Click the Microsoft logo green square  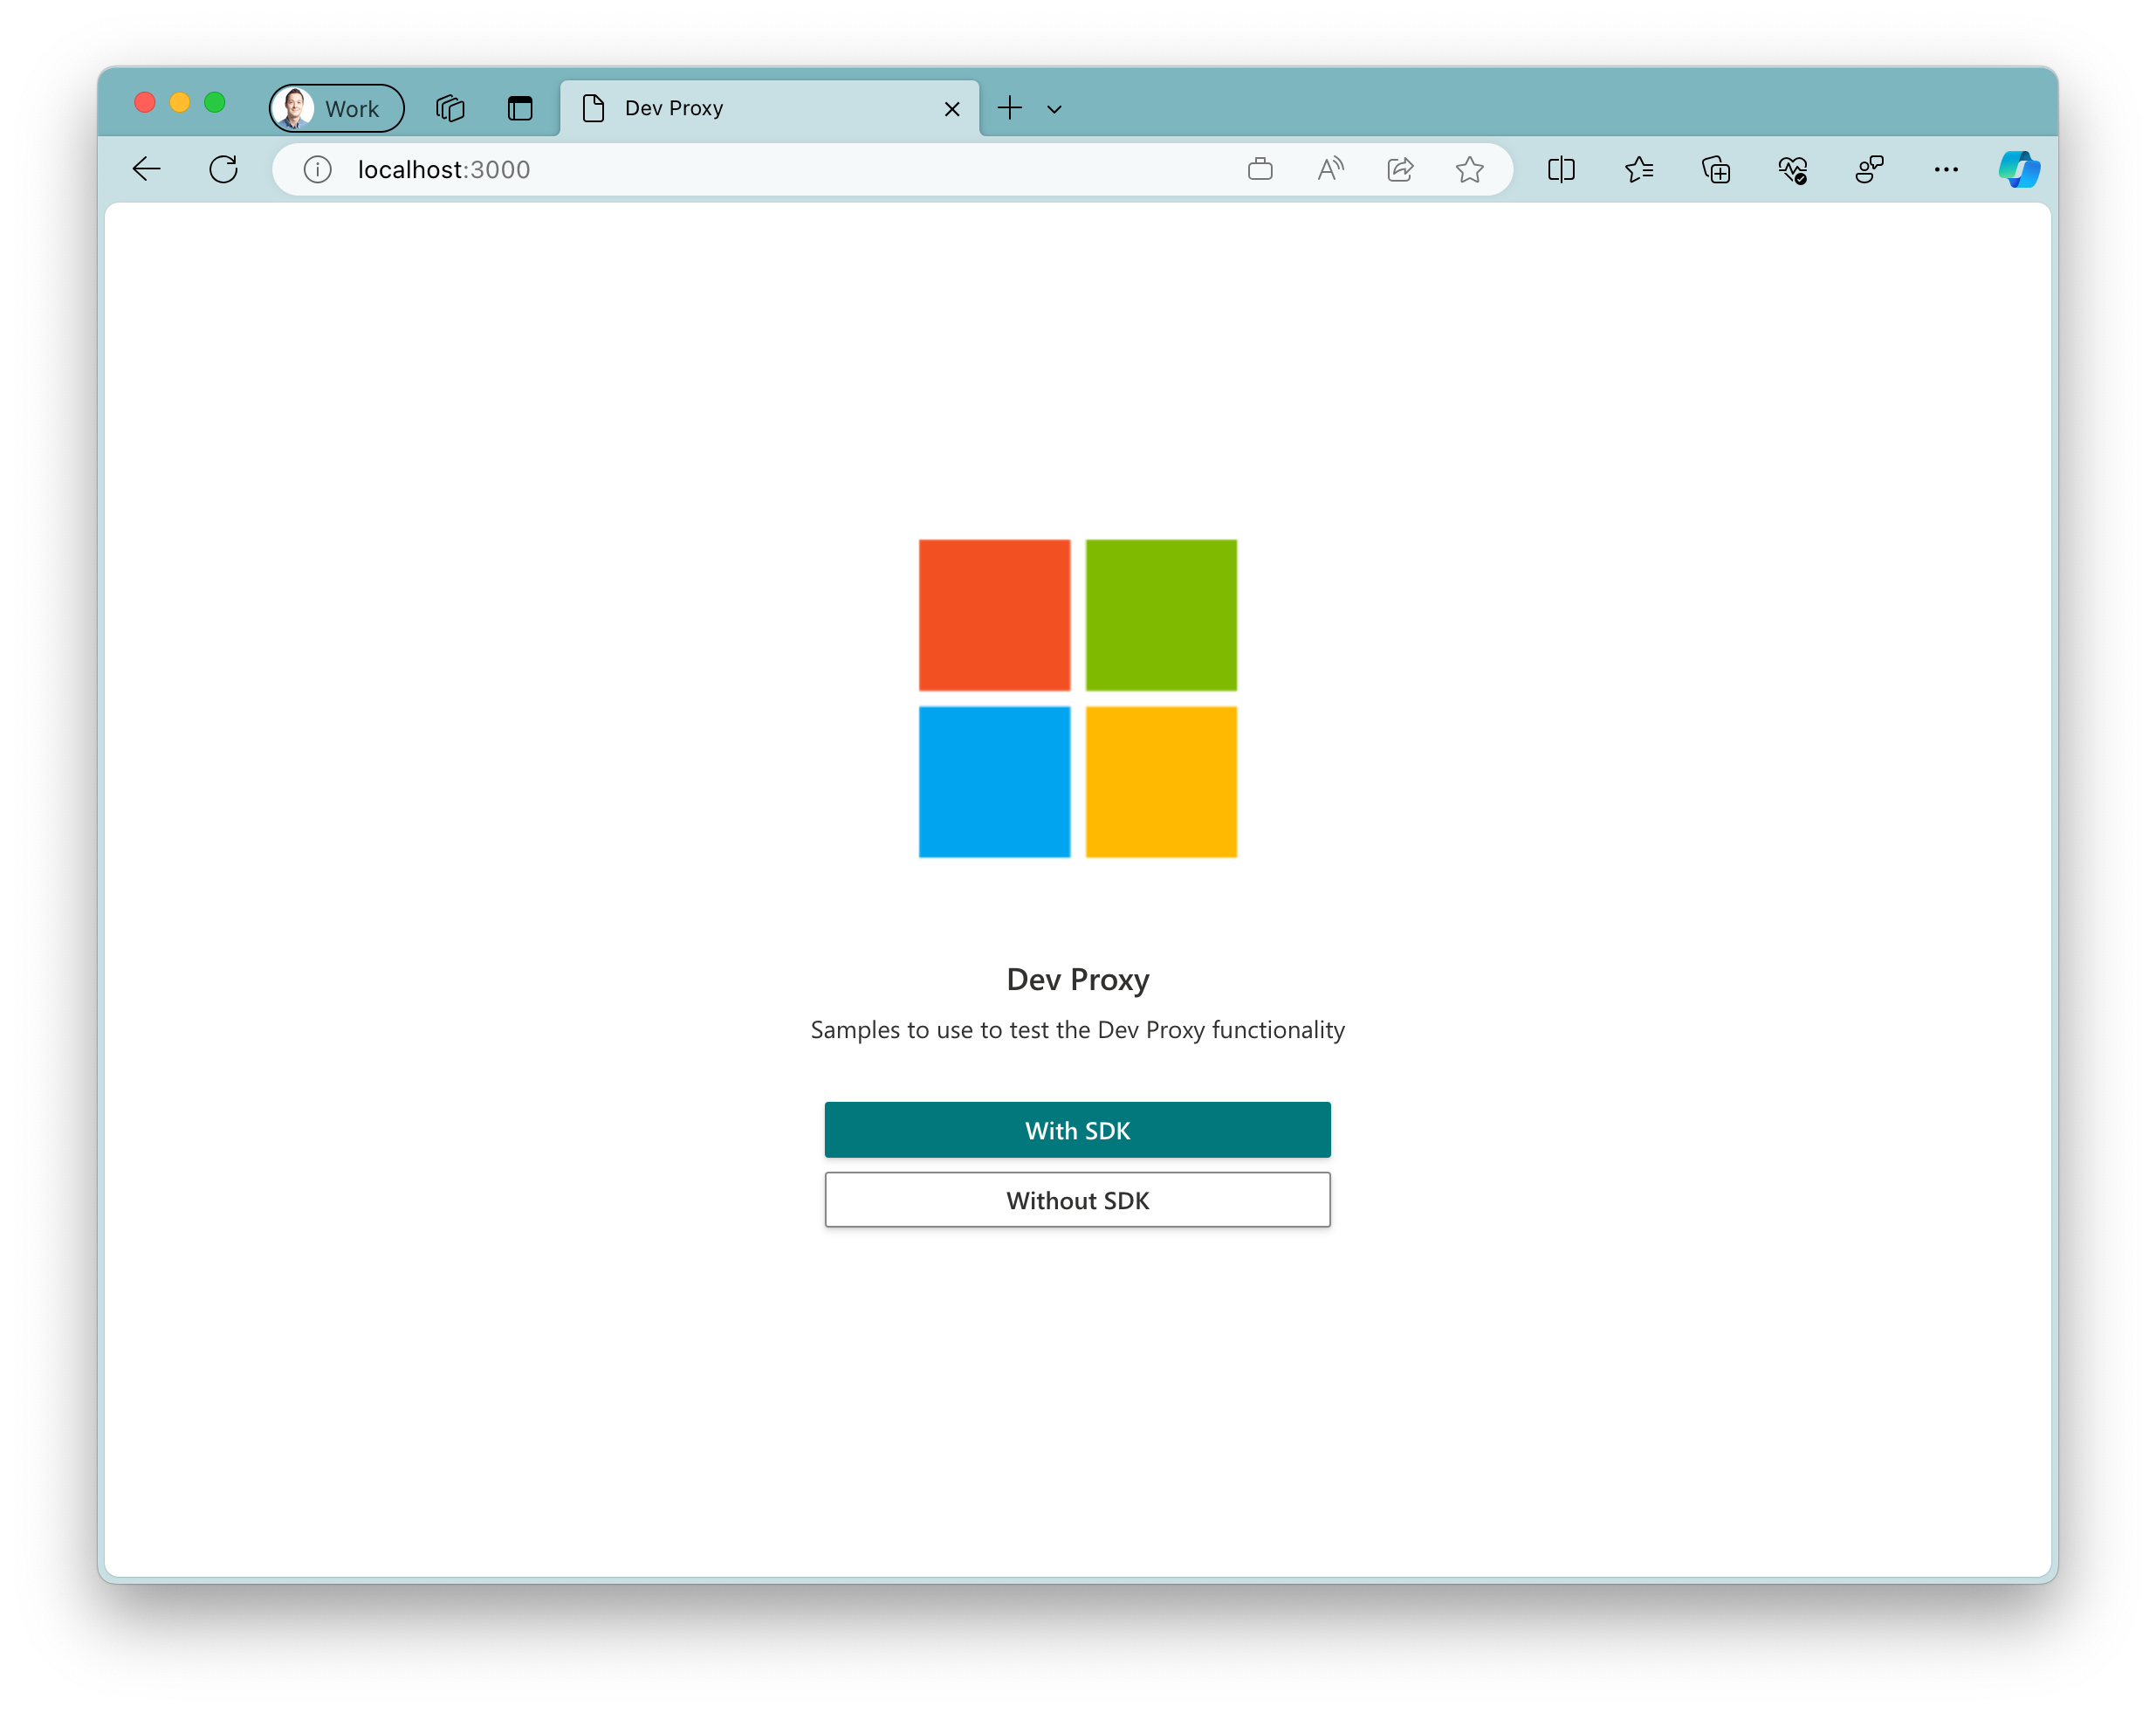pyautogui.click(x=1160, y=614)
